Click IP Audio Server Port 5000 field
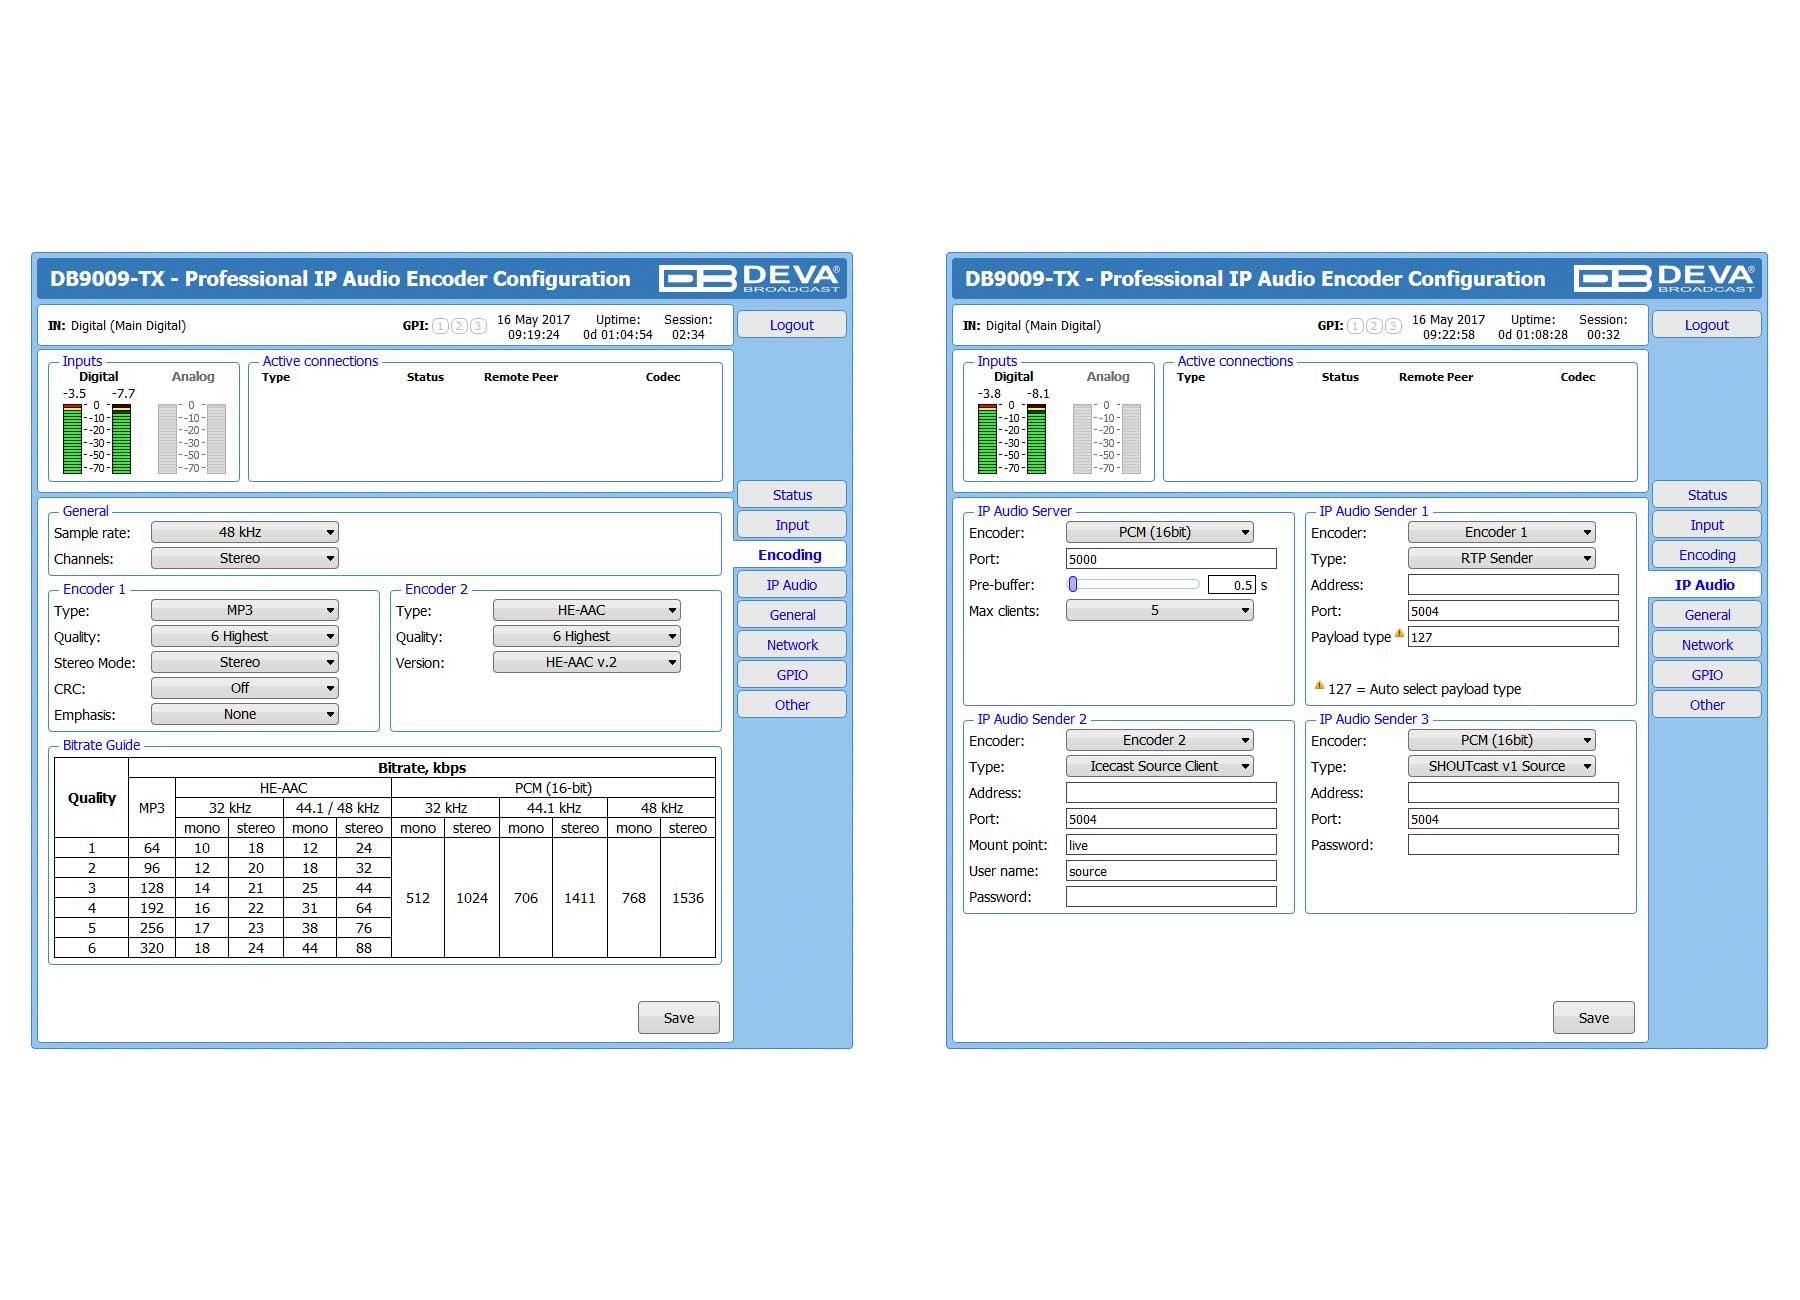Image resolution: width=1800 pixels, height=1300 pixels. pos(1171,559)
